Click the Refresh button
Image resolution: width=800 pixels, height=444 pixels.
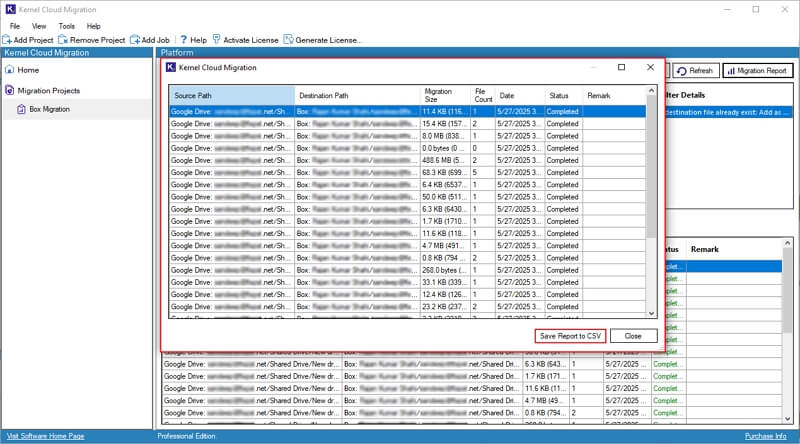[695, 71]
